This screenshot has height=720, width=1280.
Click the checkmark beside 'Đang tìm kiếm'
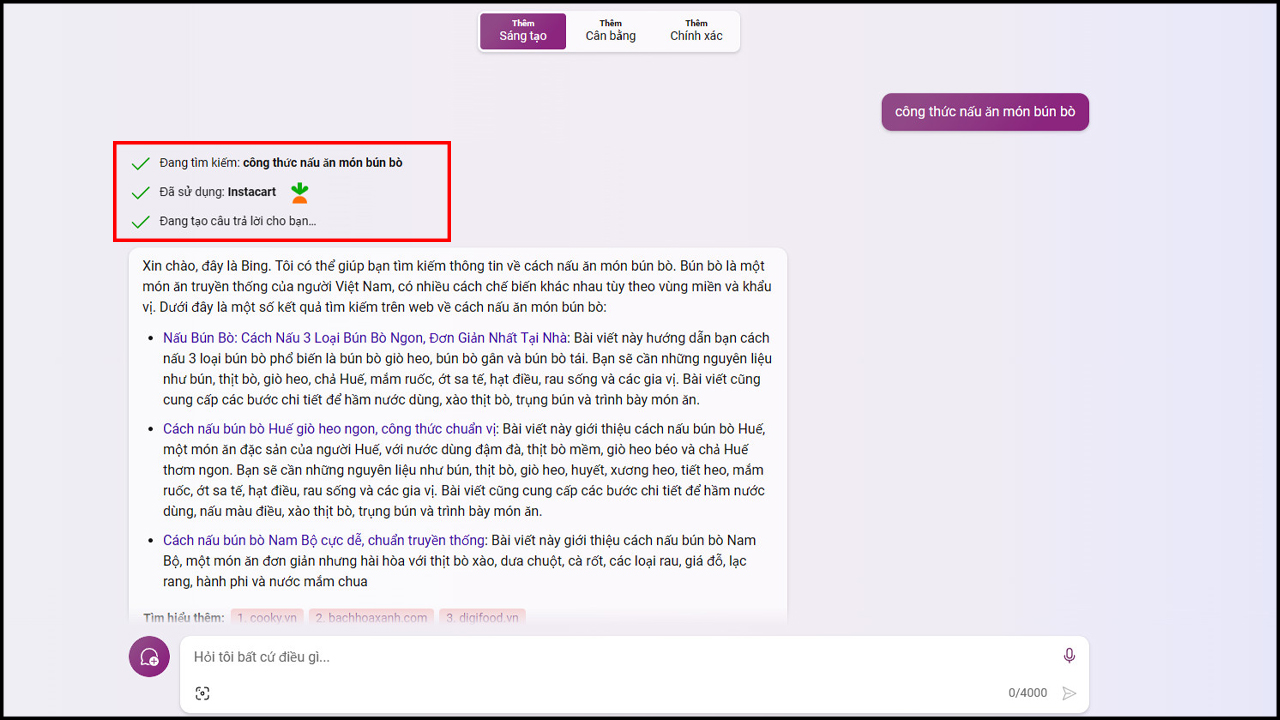[x=139, y=163]
